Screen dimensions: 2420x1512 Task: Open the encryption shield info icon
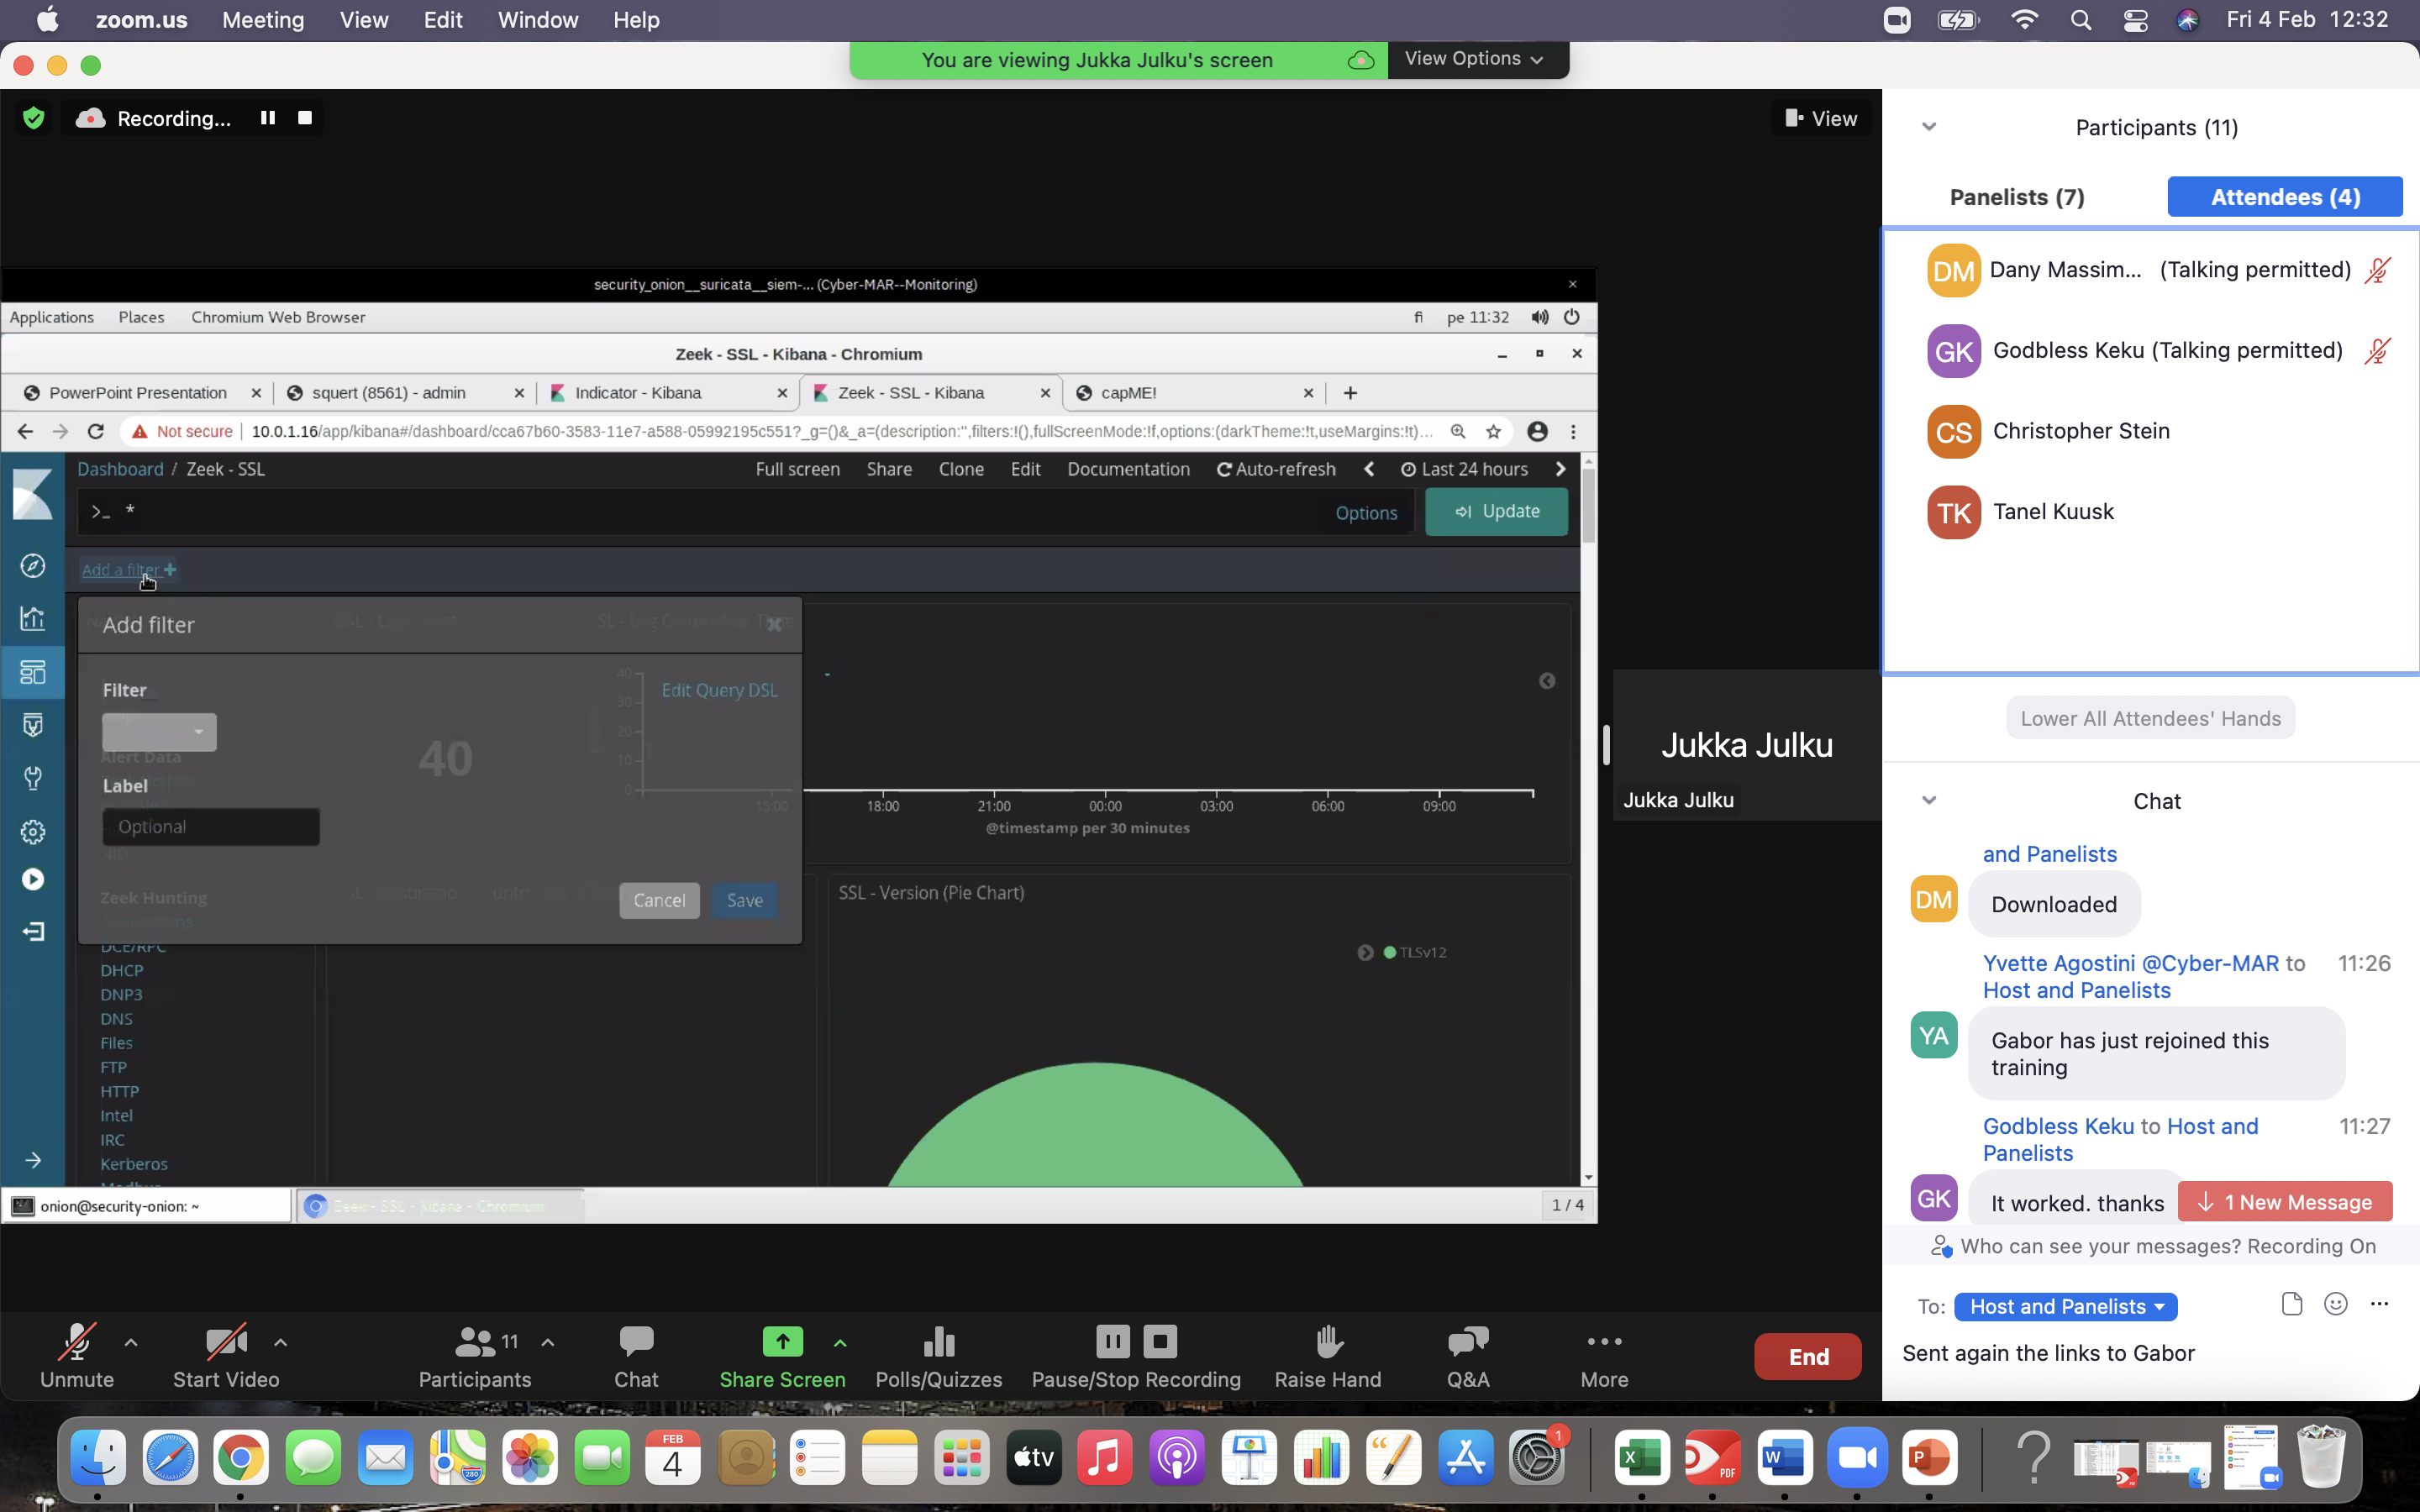(34, 118)
